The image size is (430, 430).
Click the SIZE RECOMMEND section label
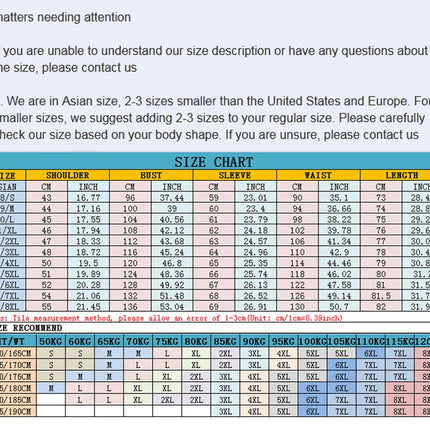click(31, 328)
